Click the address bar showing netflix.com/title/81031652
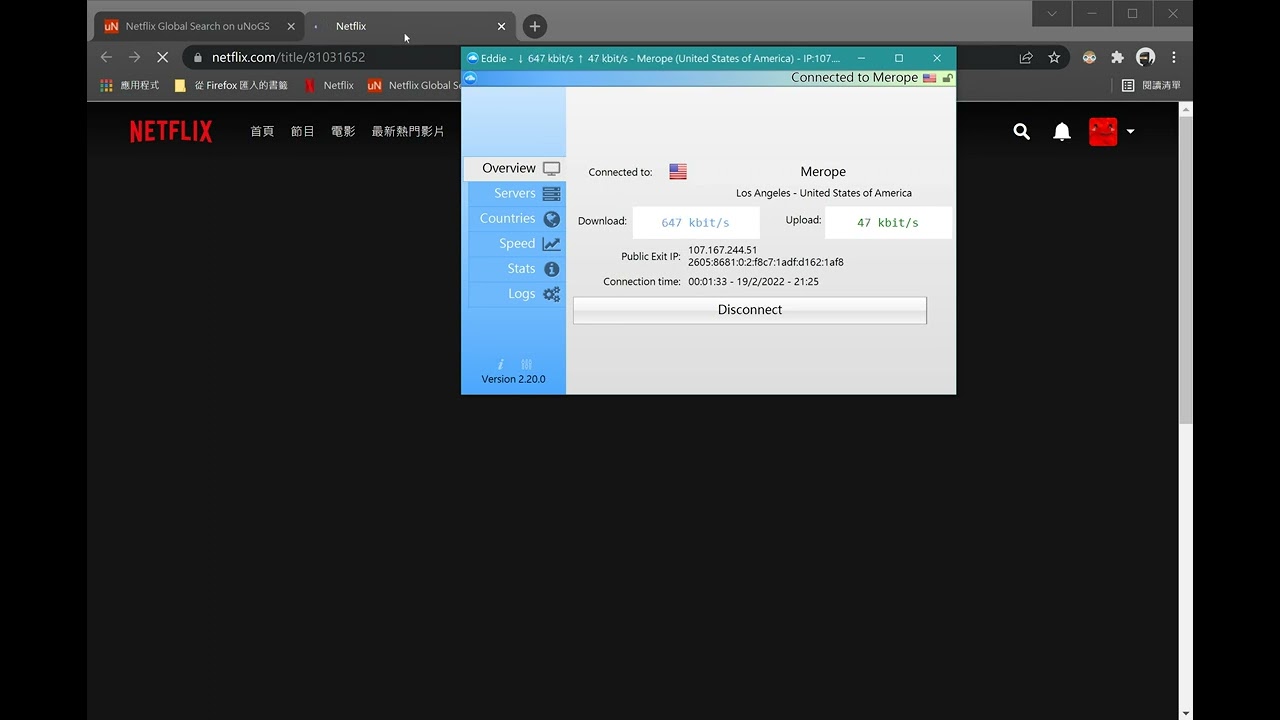This screenshot has height=720, width=1280. point(288,57)
